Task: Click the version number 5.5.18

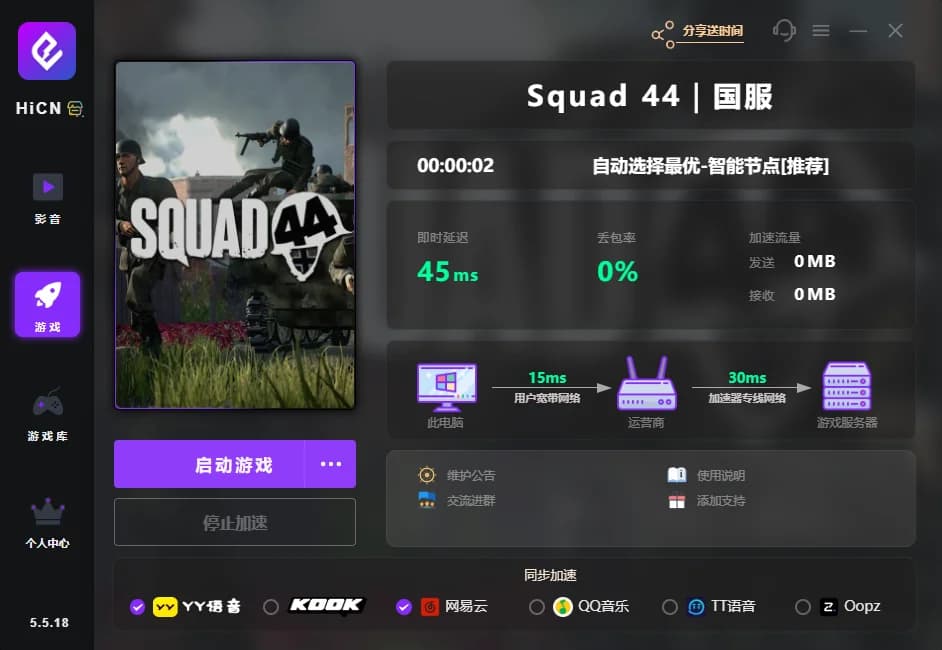Action: click(49, 622)
